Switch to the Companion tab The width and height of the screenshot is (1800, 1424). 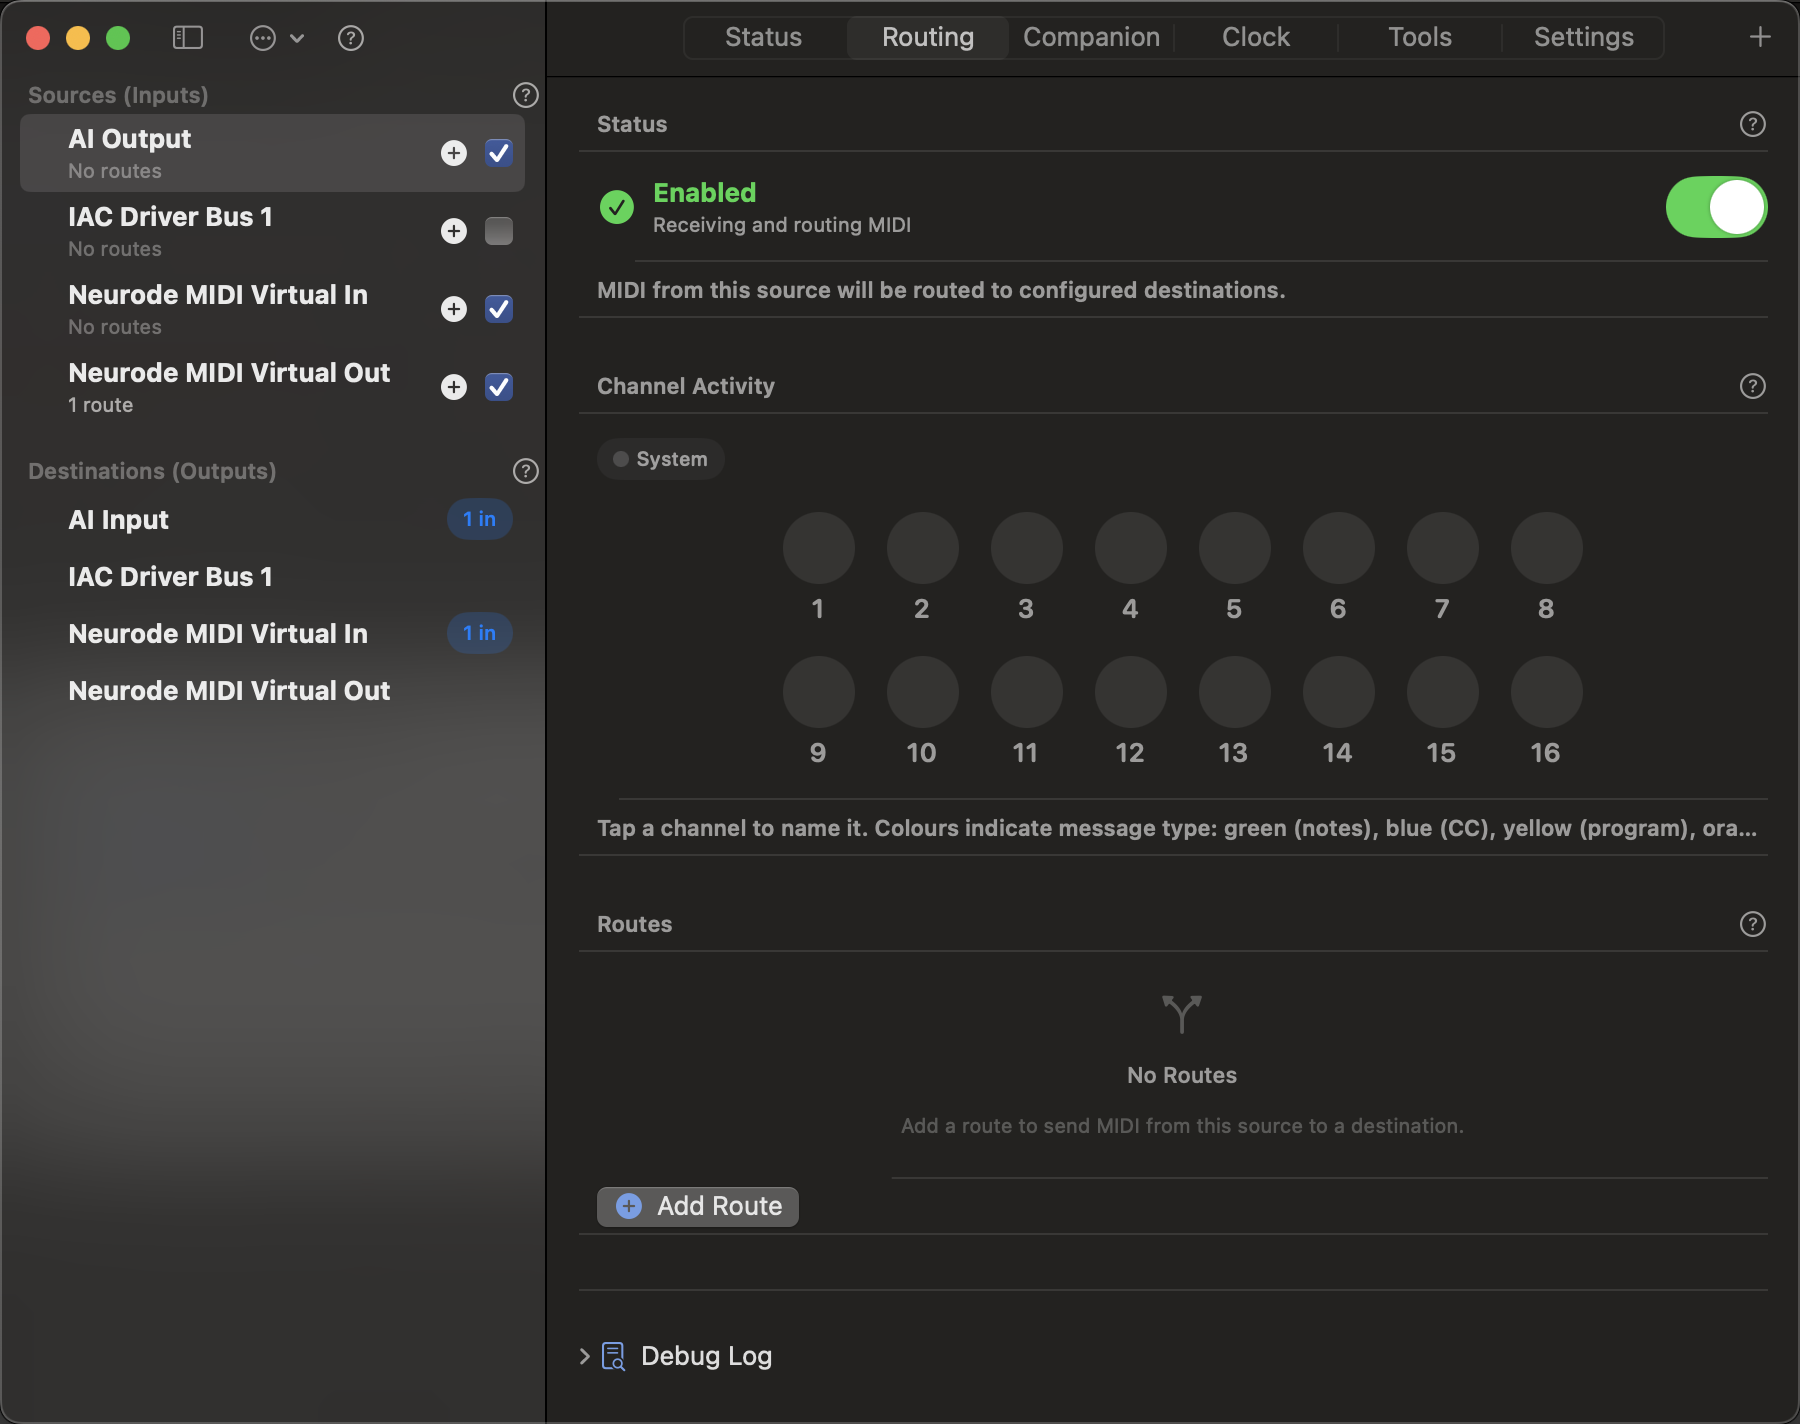(x=1091, y=37)
